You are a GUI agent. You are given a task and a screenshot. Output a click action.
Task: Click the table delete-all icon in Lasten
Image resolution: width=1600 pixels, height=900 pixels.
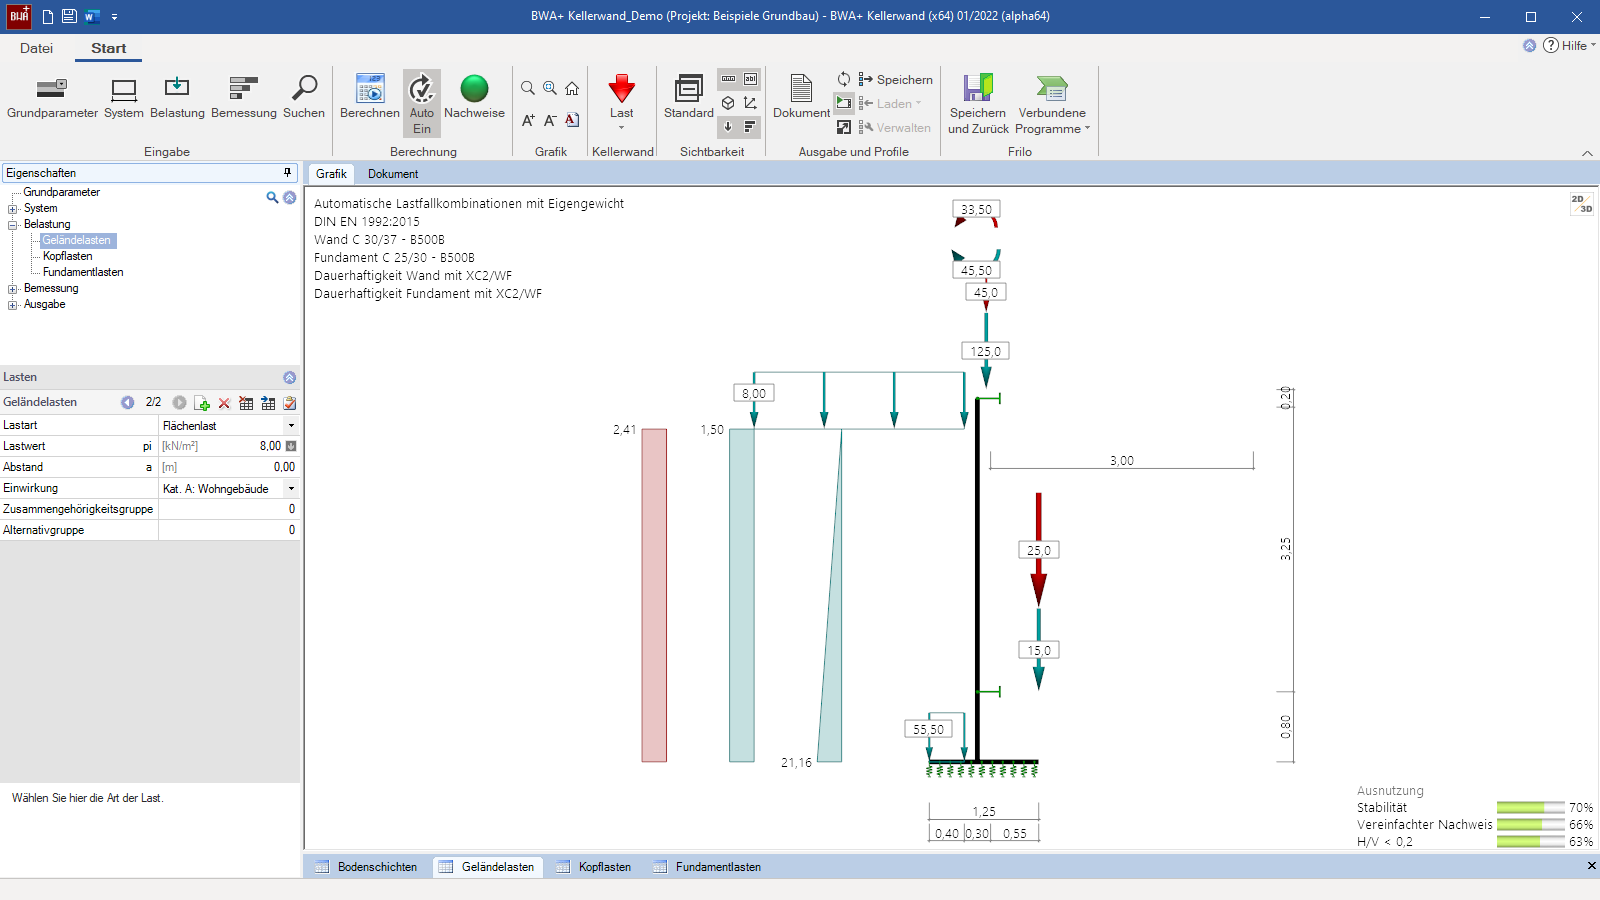(246, 403)
